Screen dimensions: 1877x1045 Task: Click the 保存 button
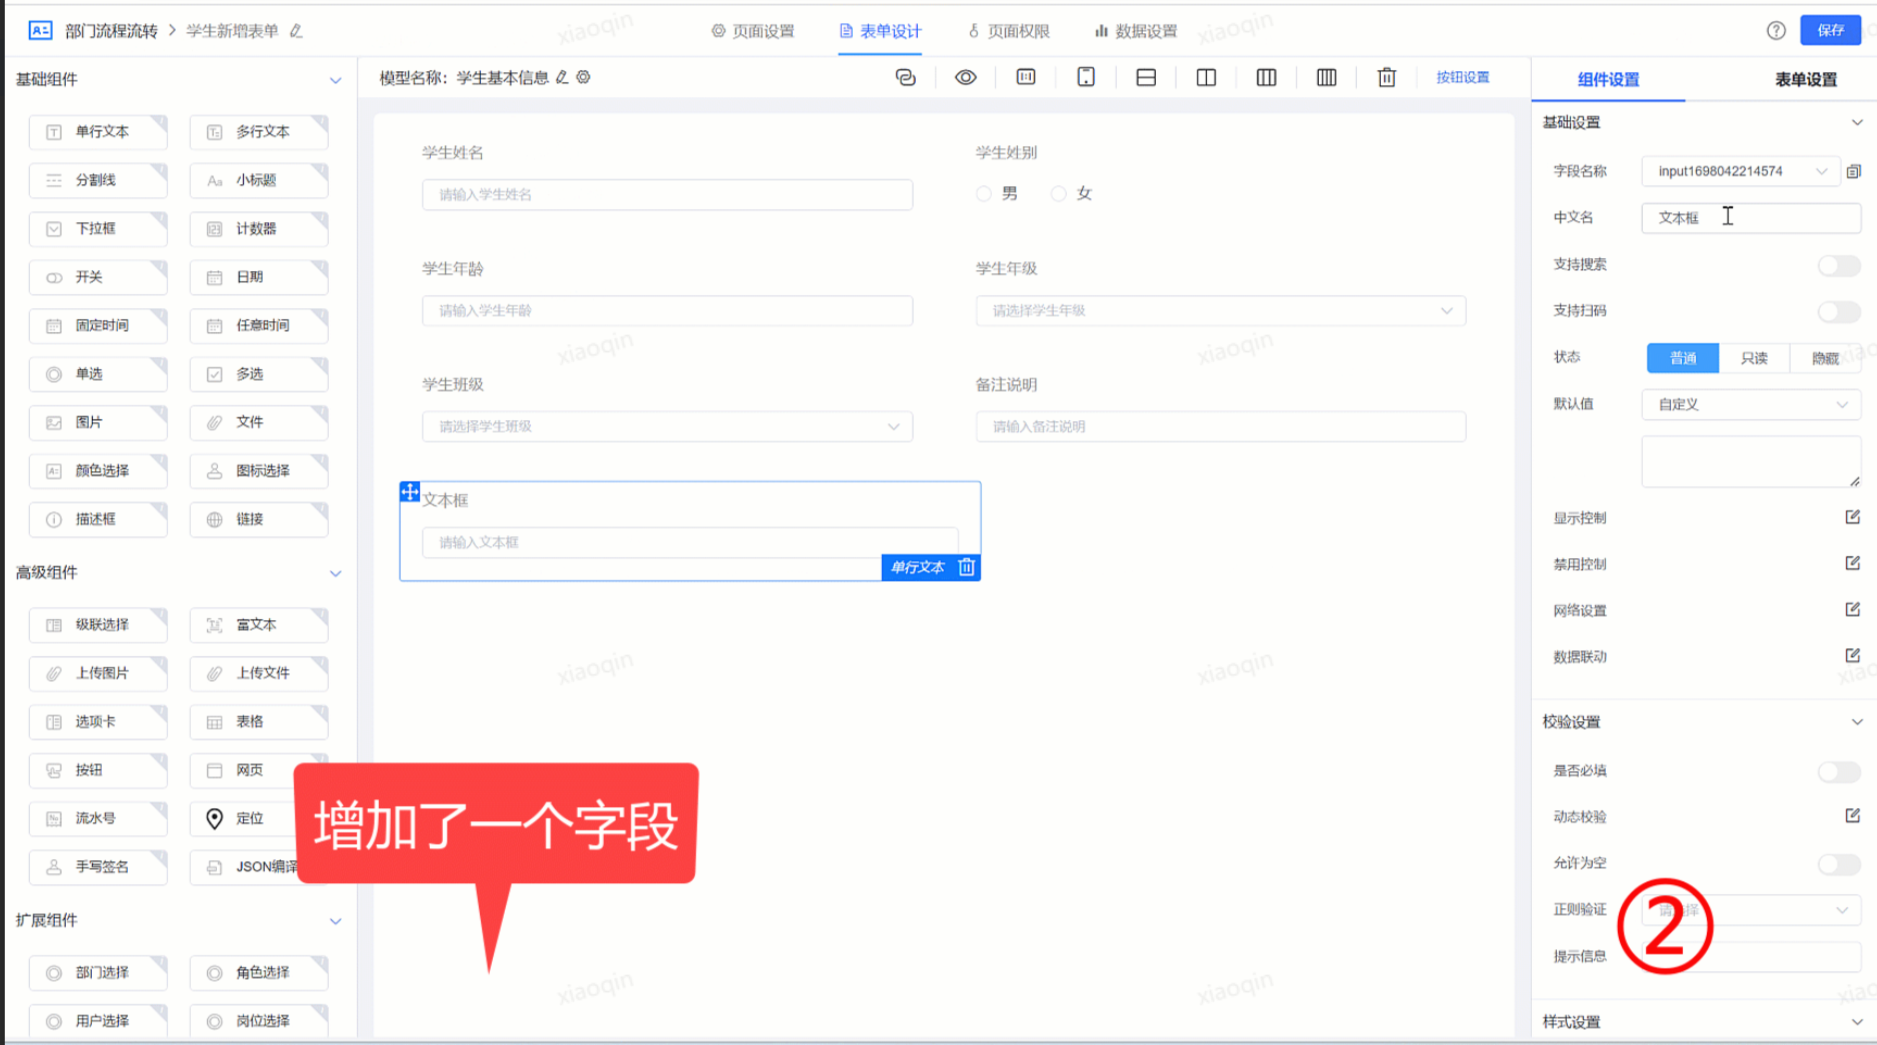coord(1831,30)
